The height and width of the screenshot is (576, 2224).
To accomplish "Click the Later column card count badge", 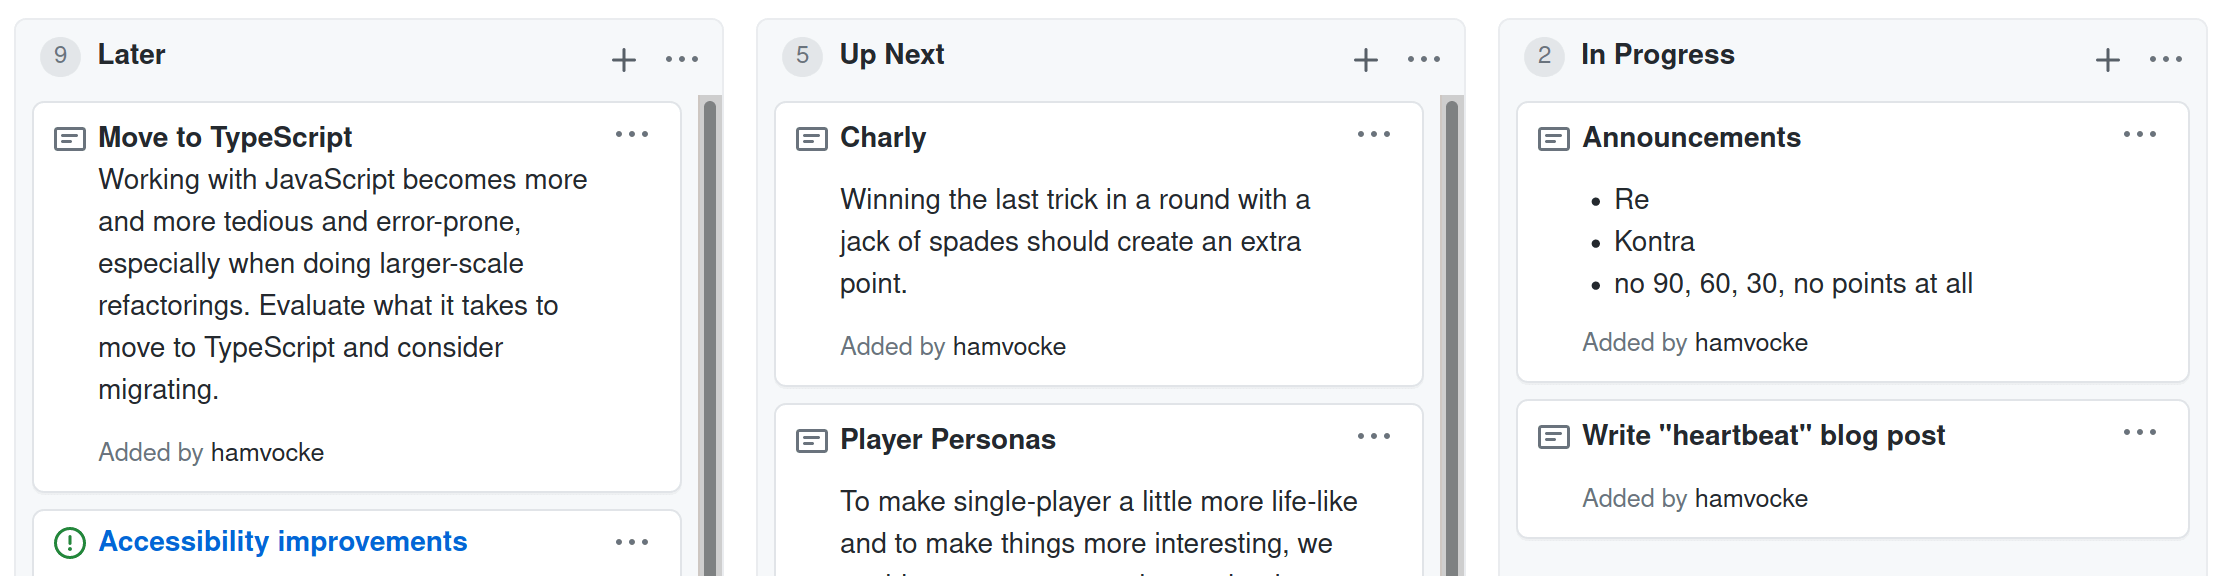I will point(61,56).
